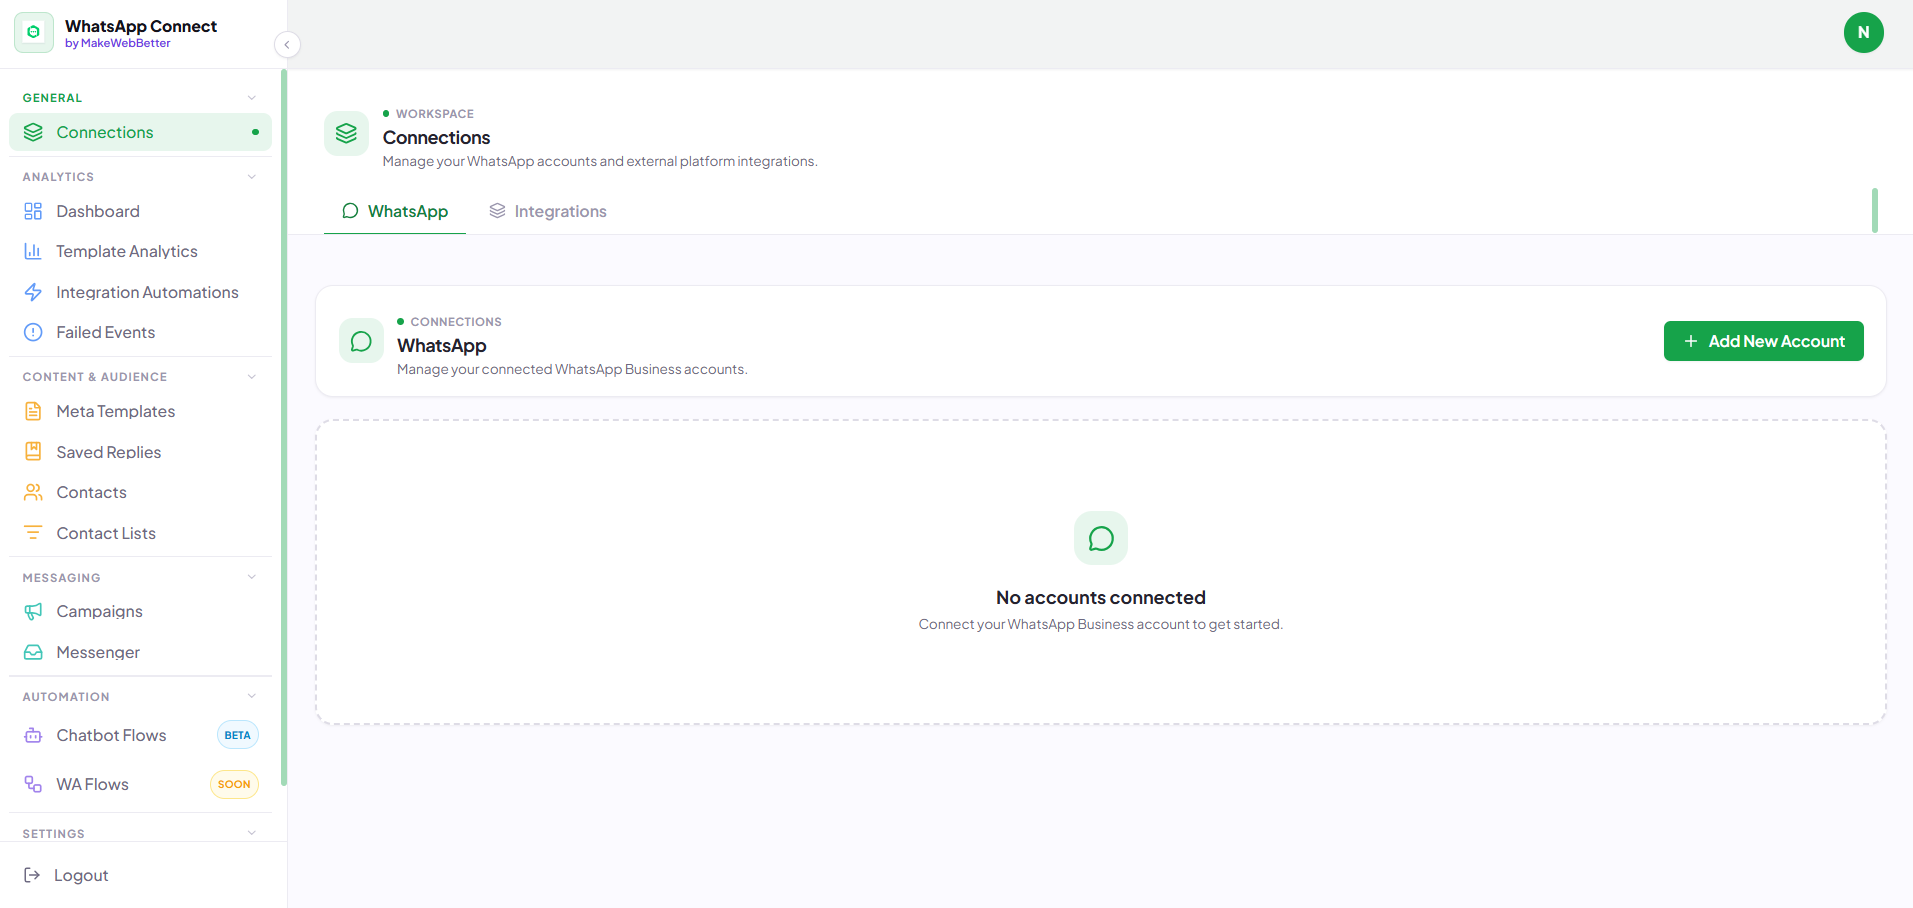Viewport: 1913px width, 908px height.
Task: Open the N user avatar menu
Action: click(x=1863, y=32)
